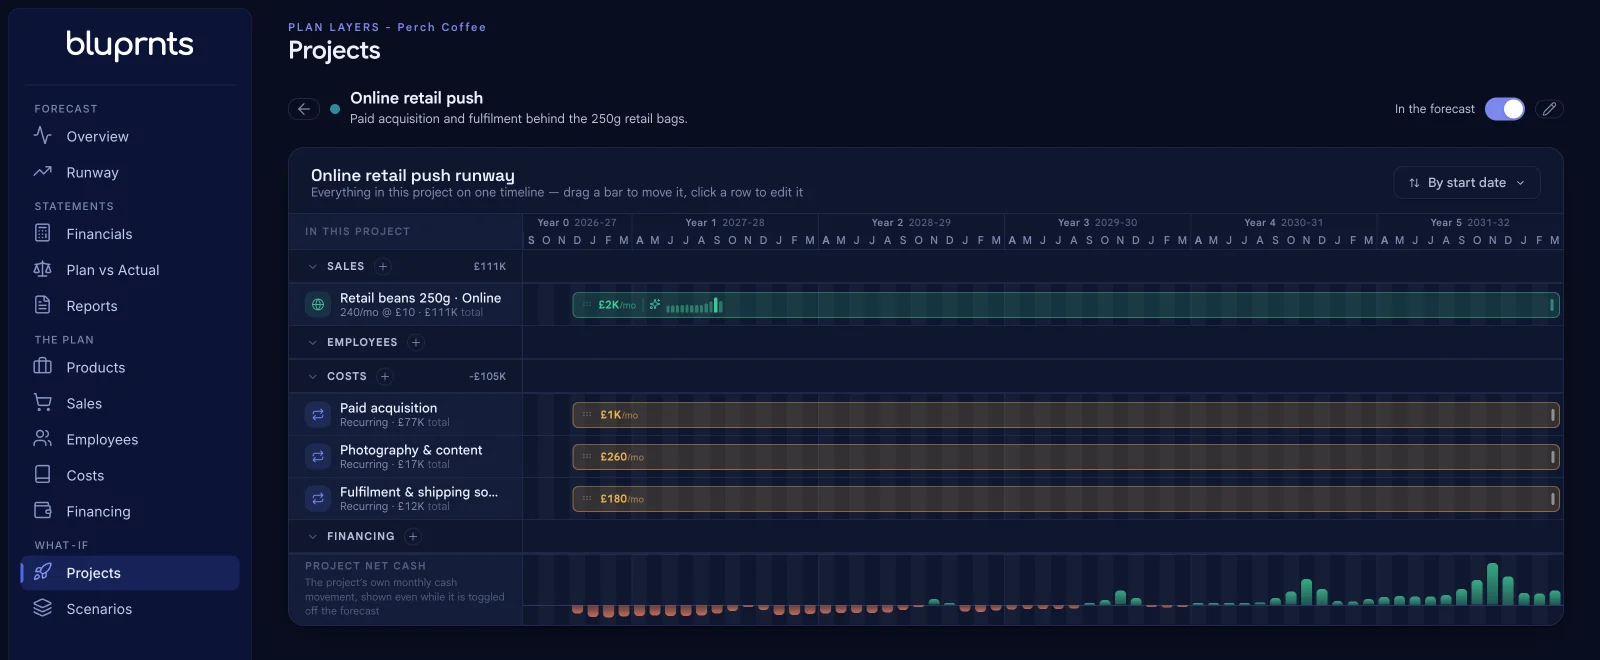Click the green £2K/mo timeline bar
Image resolution: width=1600 pixels, height=660 pixels.
tap(1065, 305)
